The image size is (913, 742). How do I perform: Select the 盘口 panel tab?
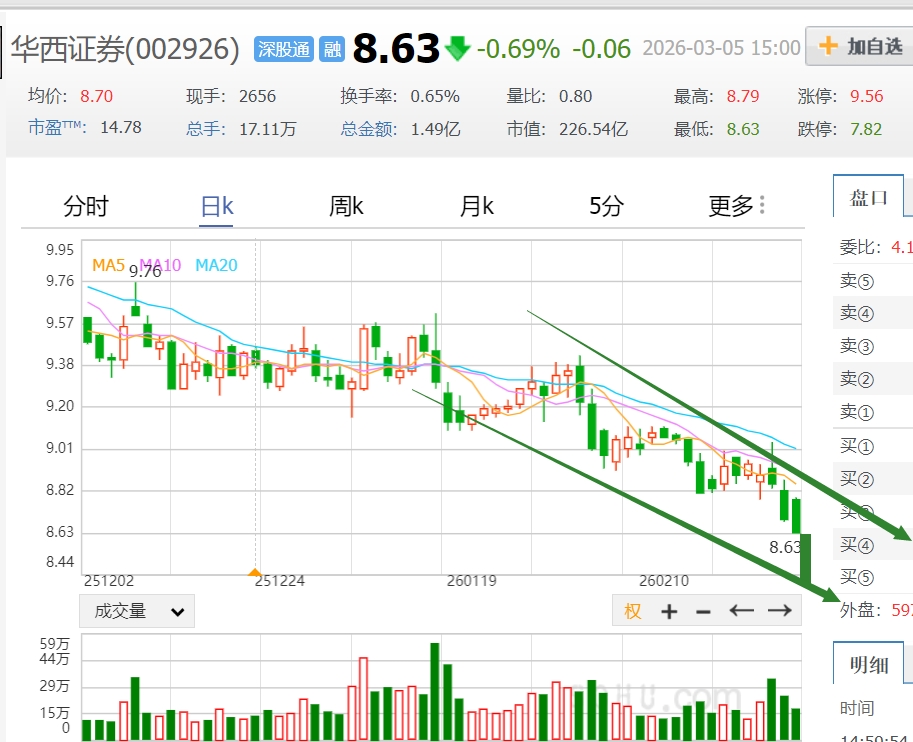tap(868, 197)
